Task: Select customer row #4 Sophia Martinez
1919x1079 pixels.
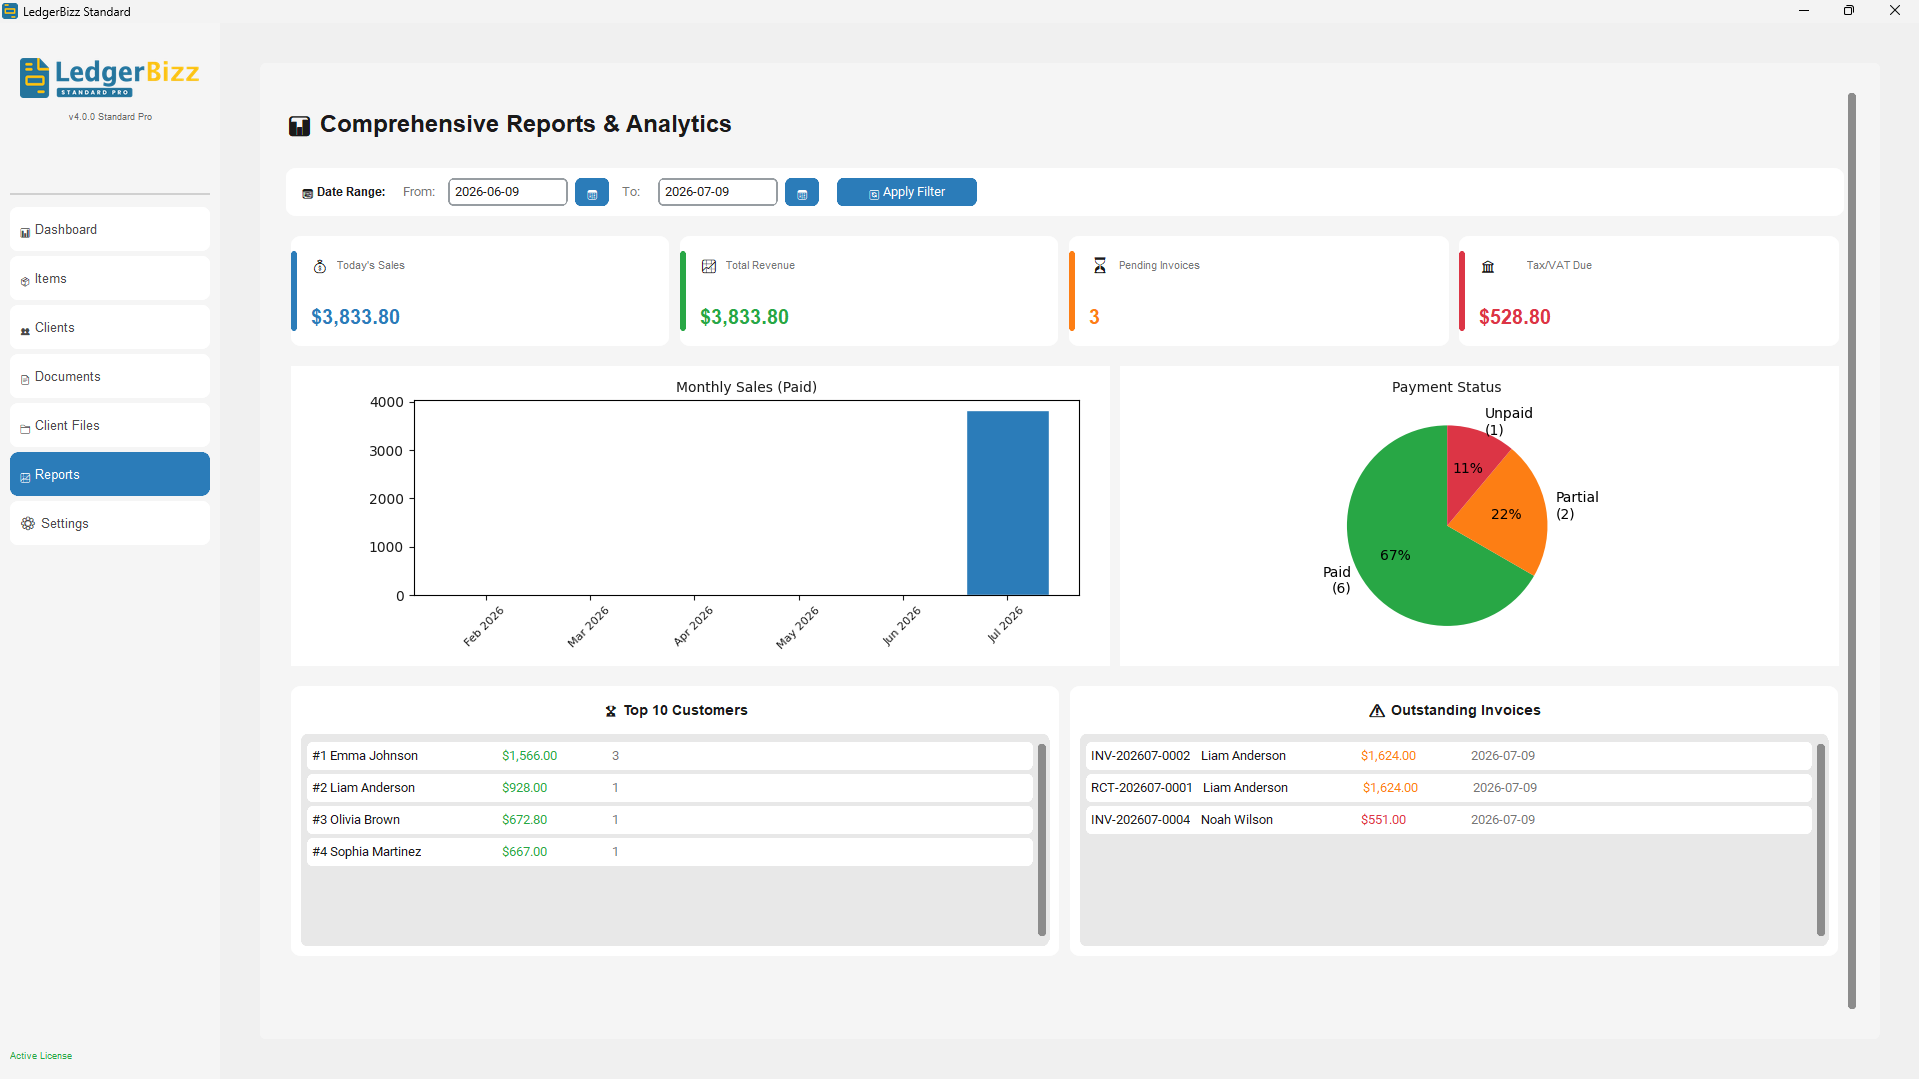Action: tap(669, 852)
